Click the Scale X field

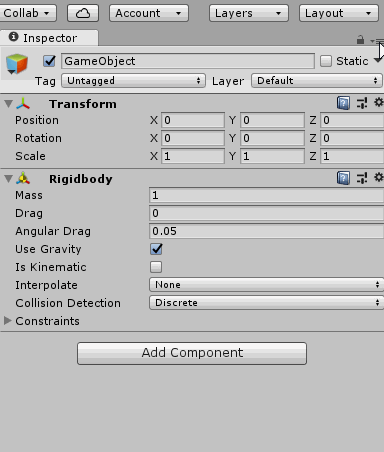click(193, 156)
